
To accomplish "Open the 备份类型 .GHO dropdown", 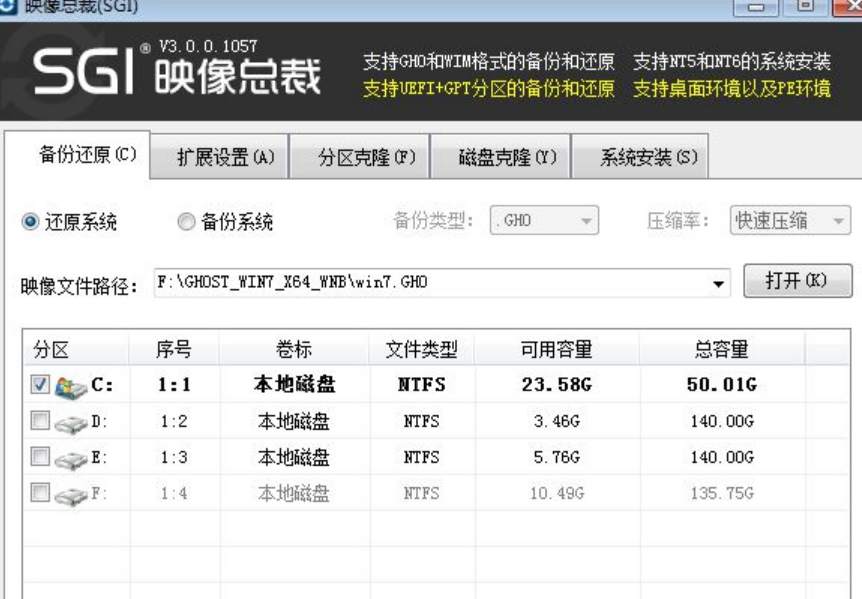I will [544, 220].
